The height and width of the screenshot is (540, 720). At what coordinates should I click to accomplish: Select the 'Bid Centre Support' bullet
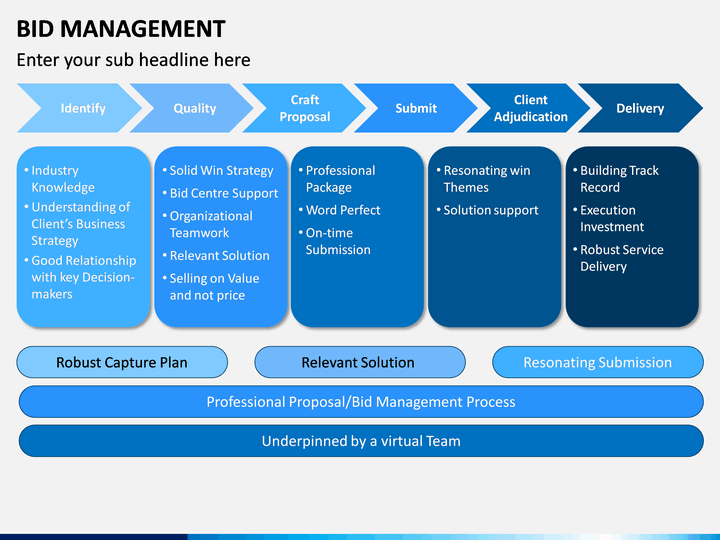point(220,193)
